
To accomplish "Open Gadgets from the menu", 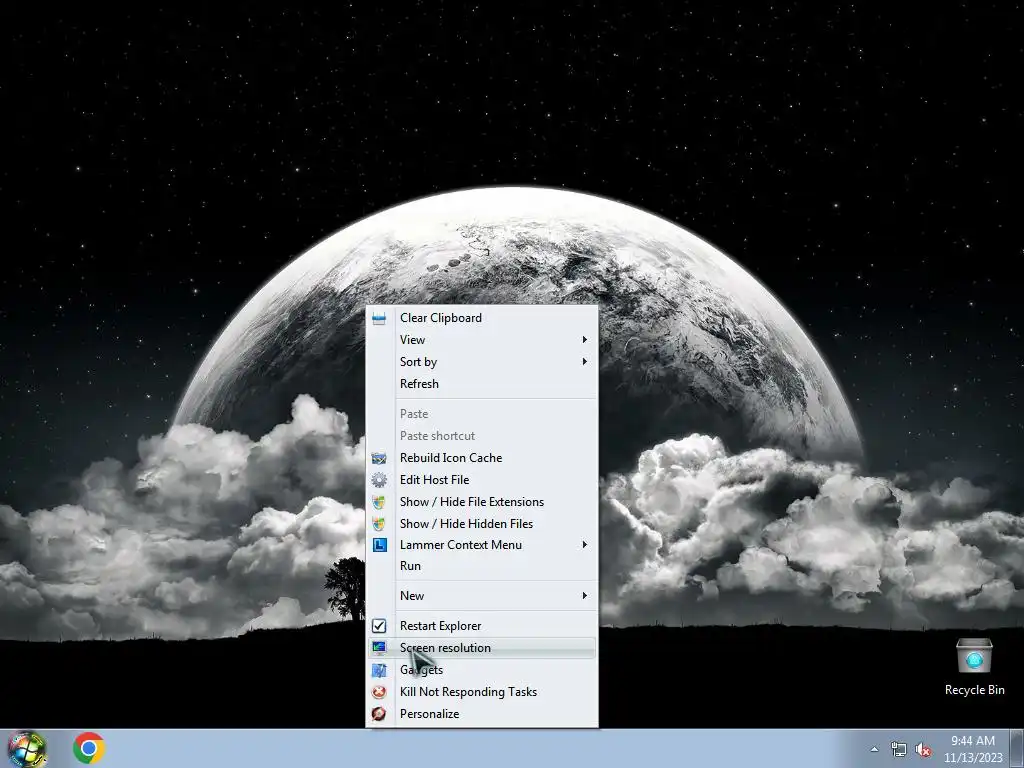I will click(x=482, y=670).
